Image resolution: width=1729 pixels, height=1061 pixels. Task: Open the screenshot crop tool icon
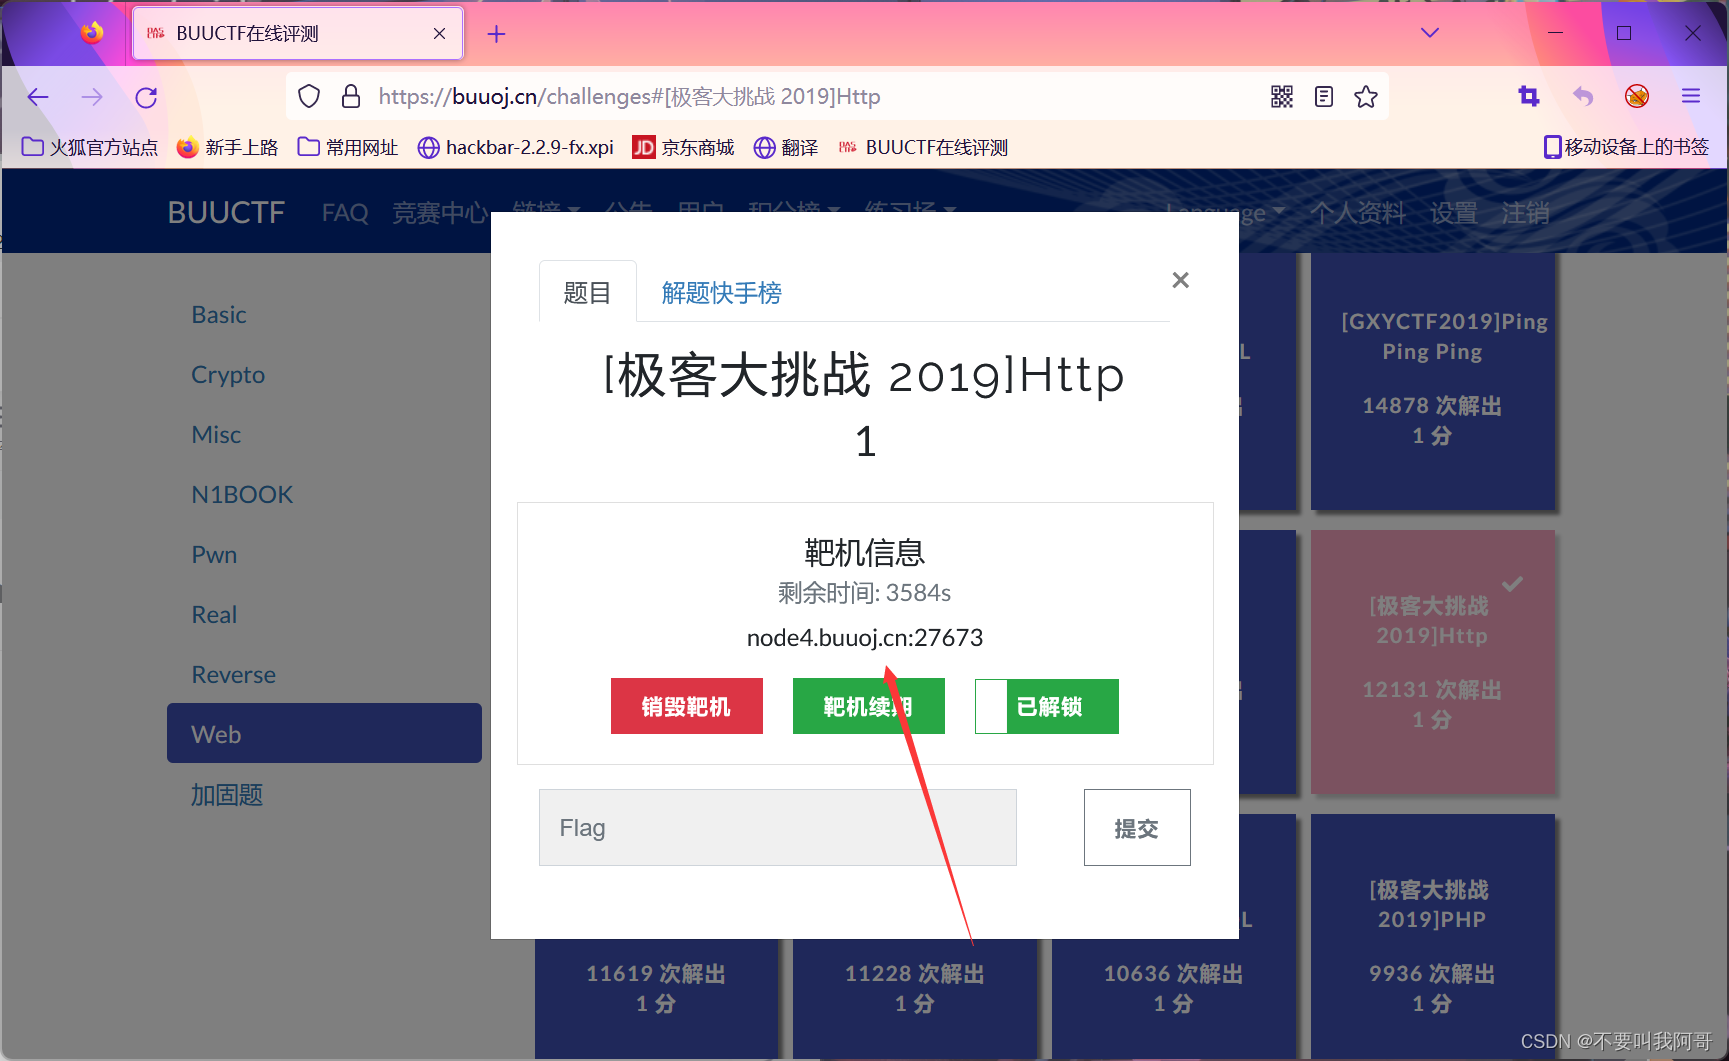[1528, 96]
